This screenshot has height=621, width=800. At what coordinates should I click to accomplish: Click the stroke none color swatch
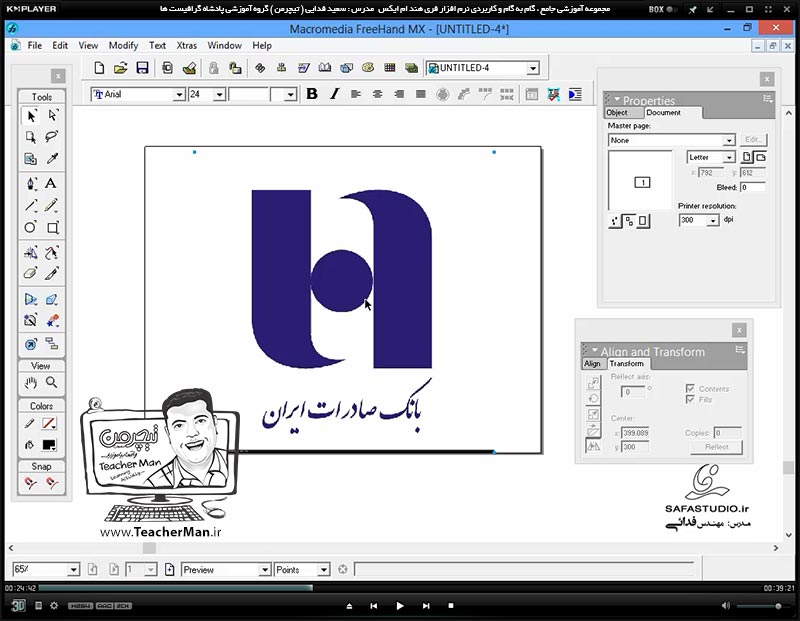[49, 424]
